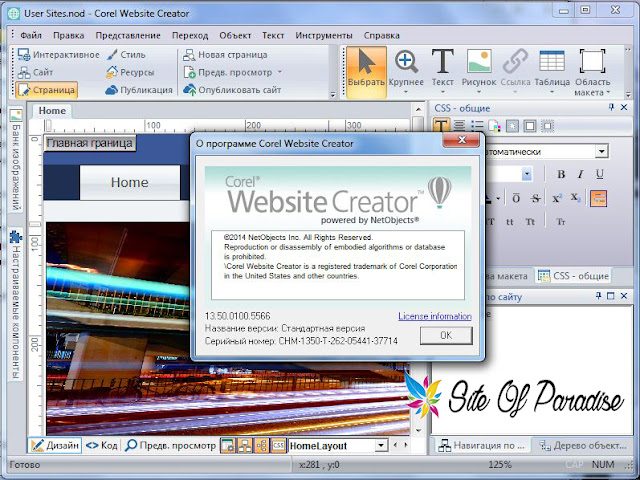Click Опубликовать сайт publish icon

coord(189,90)
